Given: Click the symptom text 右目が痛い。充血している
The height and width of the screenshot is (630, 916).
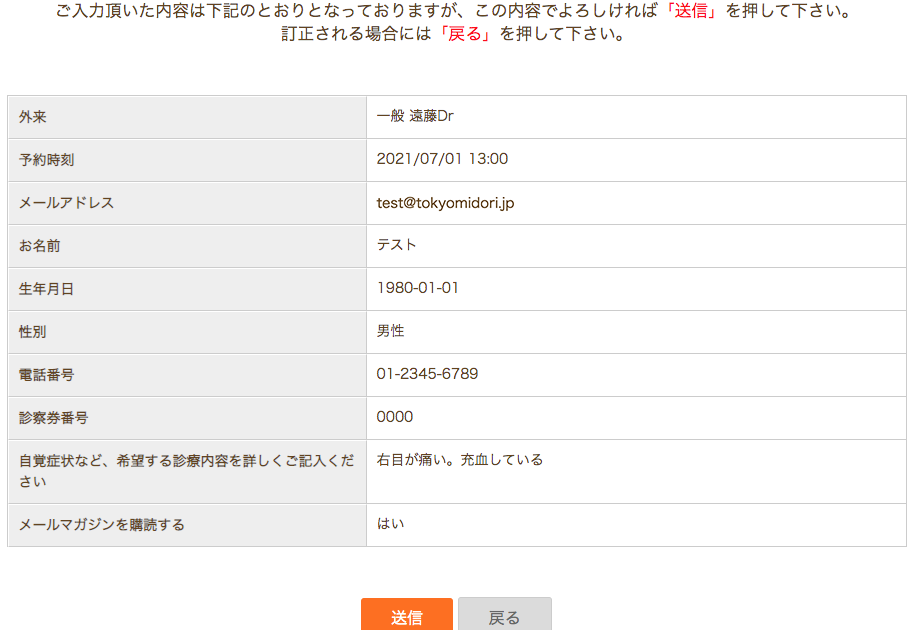Looking at the screenshot, I should coord(460,460).
